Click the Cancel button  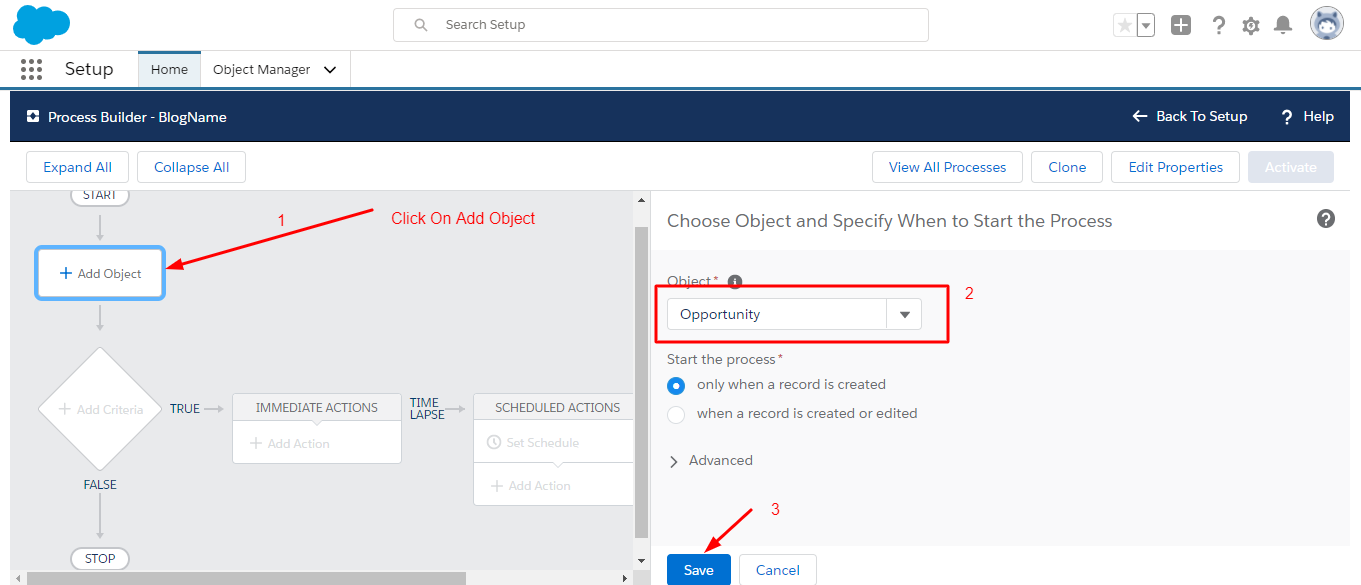[777, 570]
